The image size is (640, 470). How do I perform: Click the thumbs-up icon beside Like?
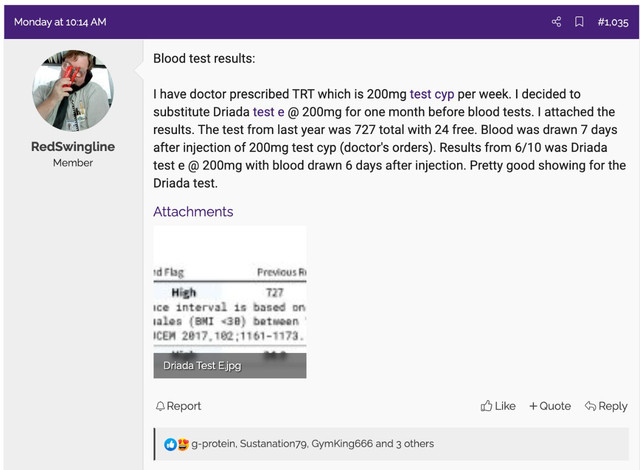486,406
